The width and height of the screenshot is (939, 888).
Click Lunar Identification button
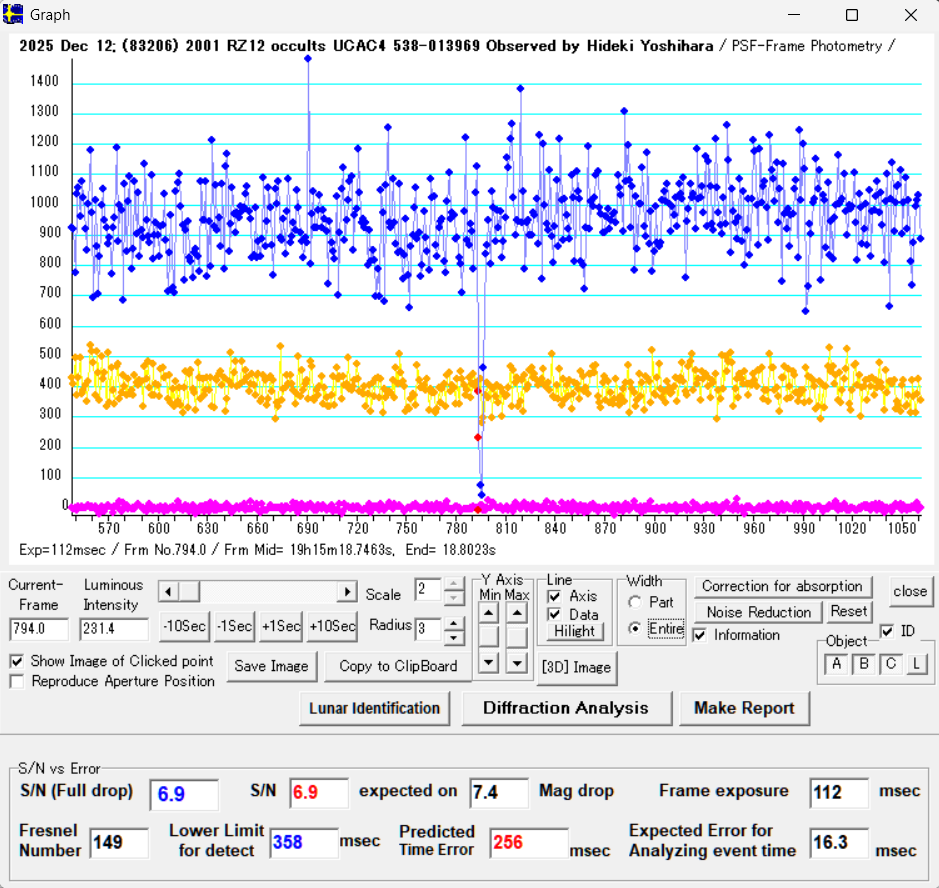point(374,708)
